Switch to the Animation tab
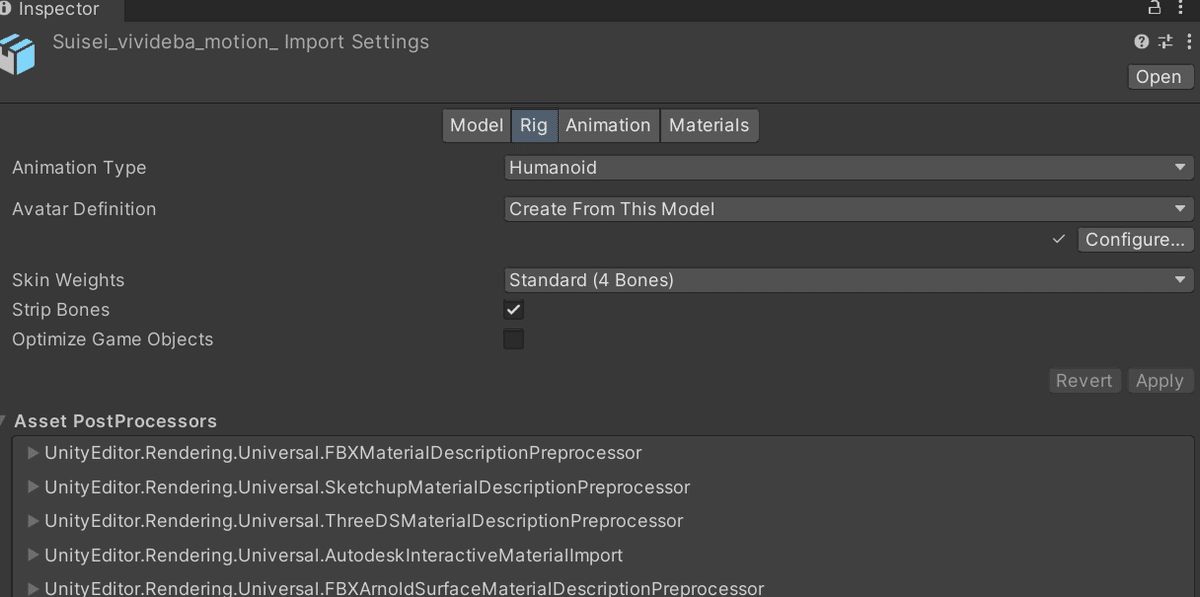 pos(608,125)
